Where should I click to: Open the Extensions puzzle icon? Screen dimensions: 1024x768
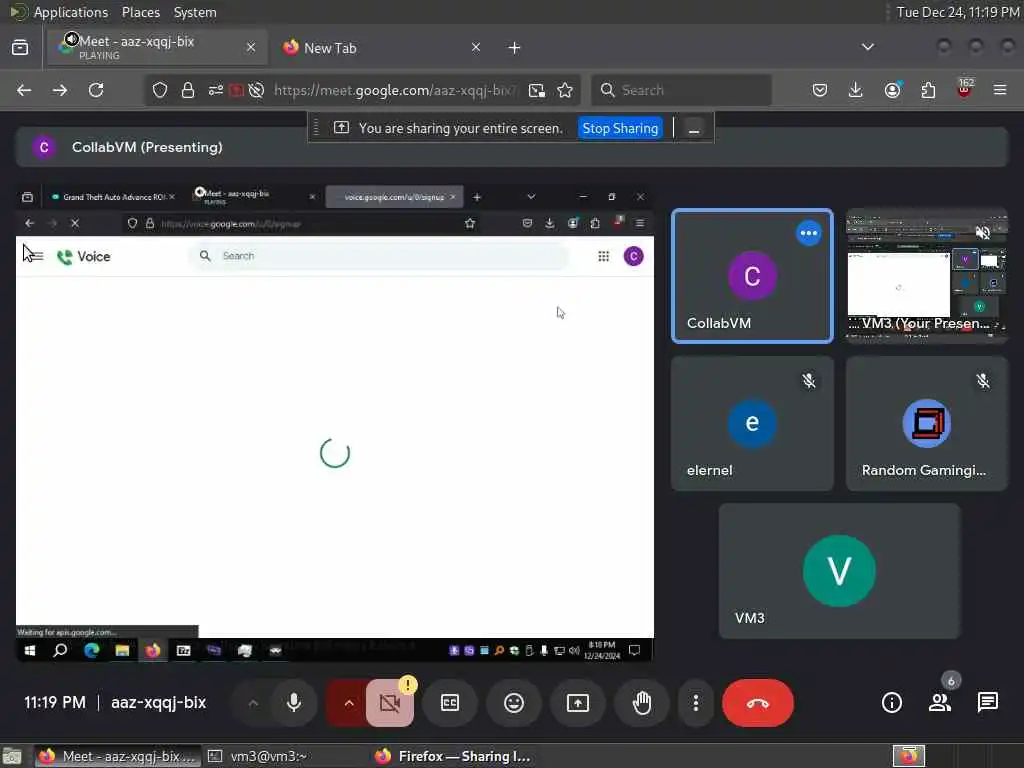point(928,90)
